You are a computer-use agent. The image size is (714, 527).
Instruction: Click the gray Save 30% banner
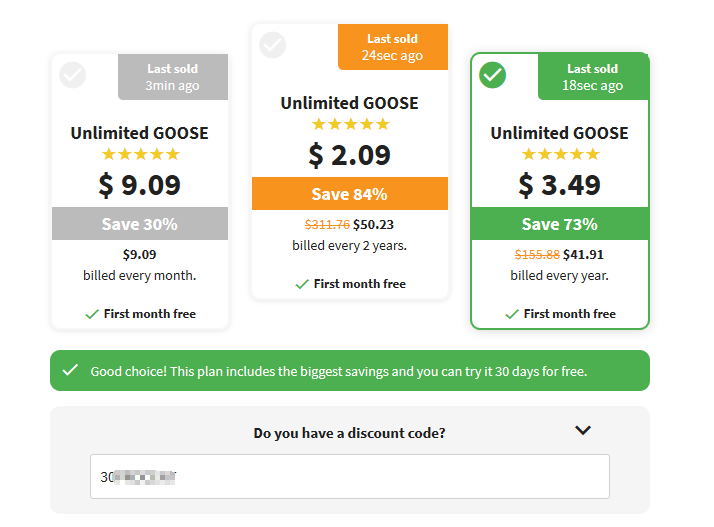point(140,224)
